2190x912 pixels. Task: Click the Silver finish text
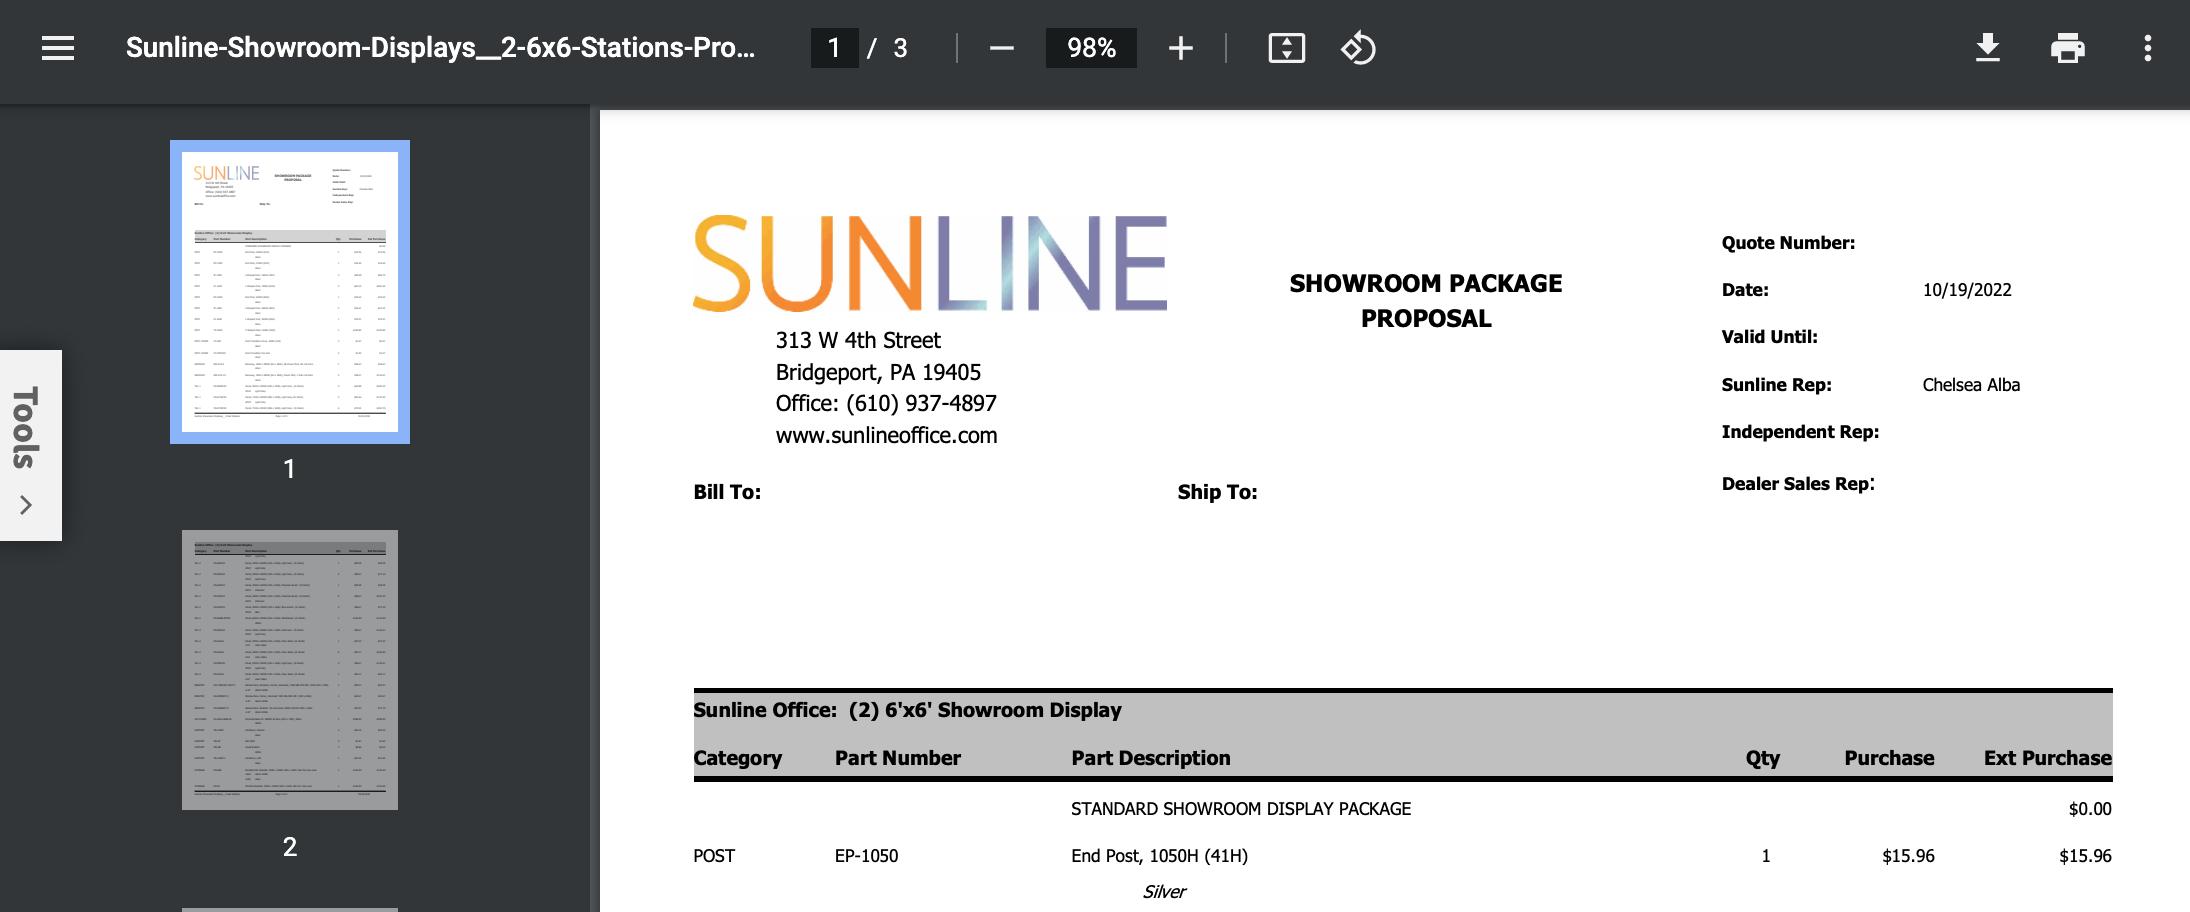pyautogui.click(x=1164, y=892)
